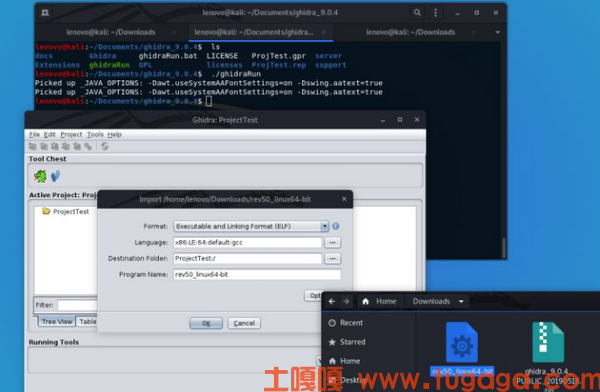
Task: Go forward in the file manager
Action: pyautogui.click(x=346, y=302)
